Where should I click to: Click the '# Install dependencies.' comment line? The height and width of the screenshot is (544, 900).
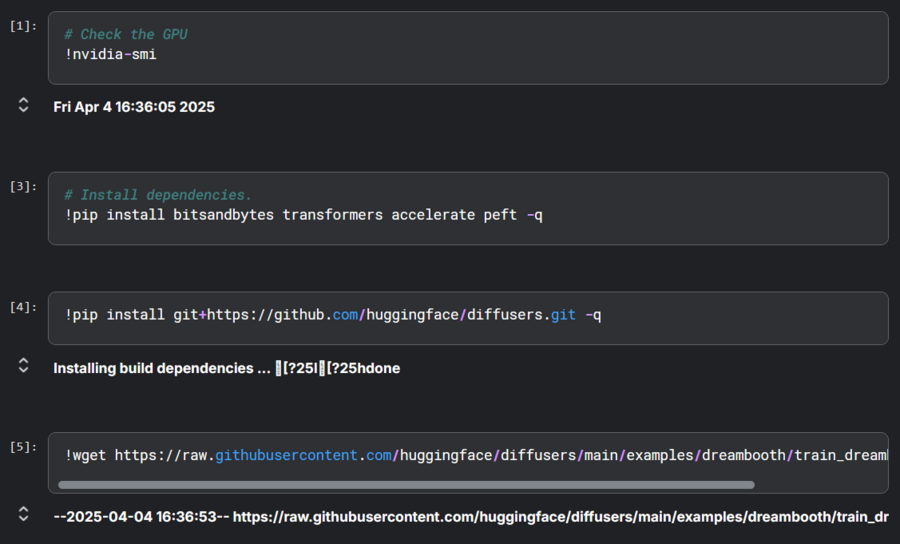point(158,195)
